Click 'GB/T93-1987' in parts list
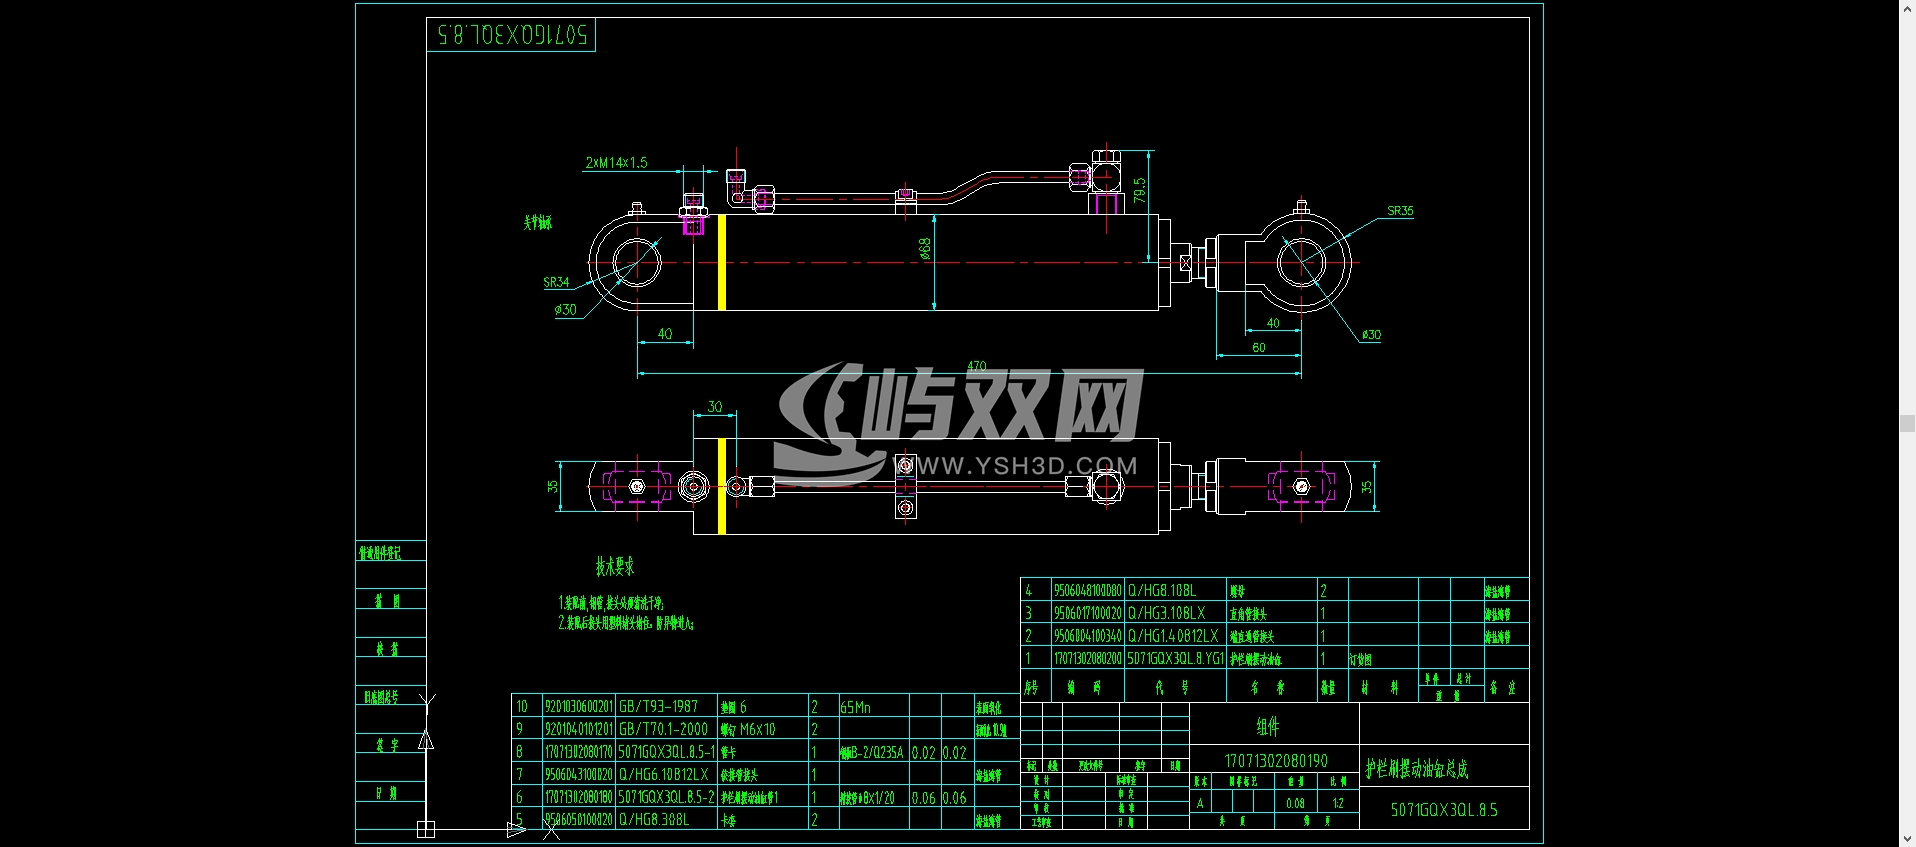The width and height of the screenshot is (1916, 847). tap(659, 706)
